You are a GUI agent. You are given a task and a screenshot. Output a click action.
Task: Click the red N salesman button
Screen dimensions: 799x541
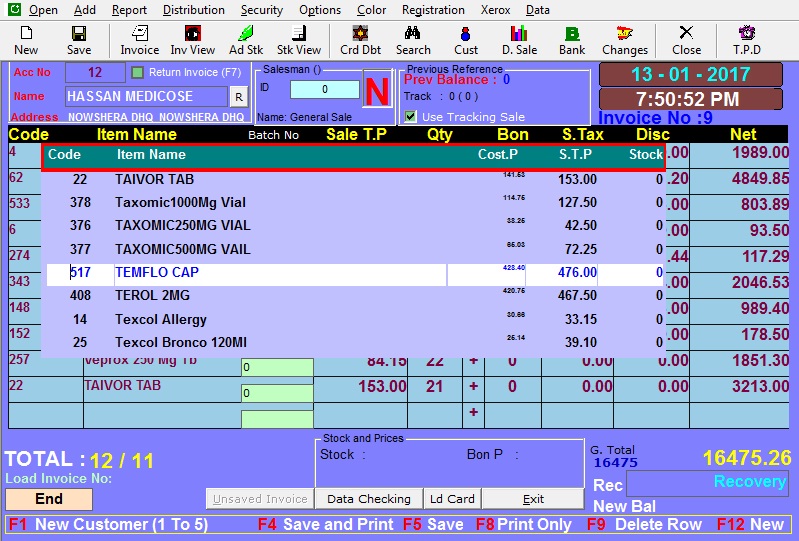point(377,90)
